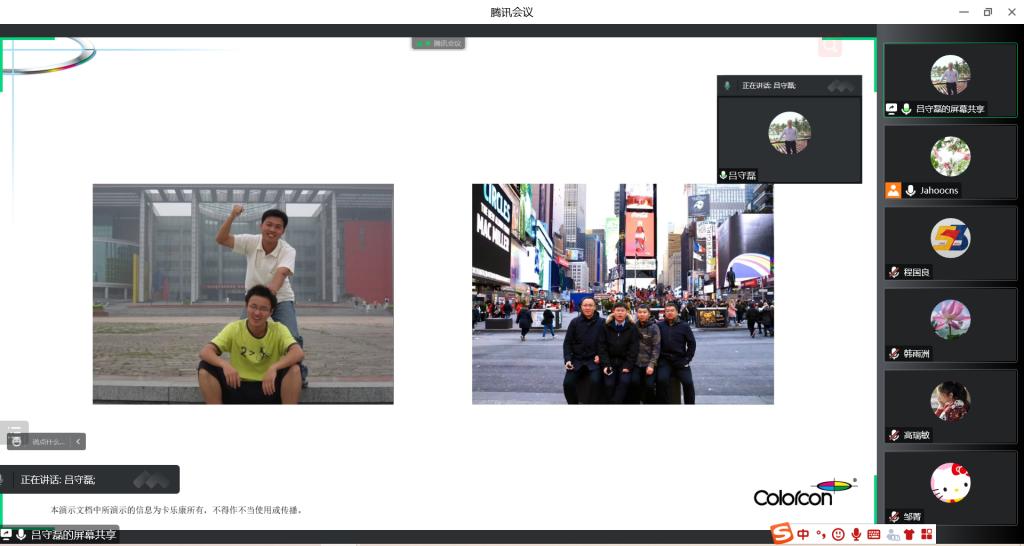
Task: Click the floating speaker window of 吕守磊
Action: click(789, 135)
